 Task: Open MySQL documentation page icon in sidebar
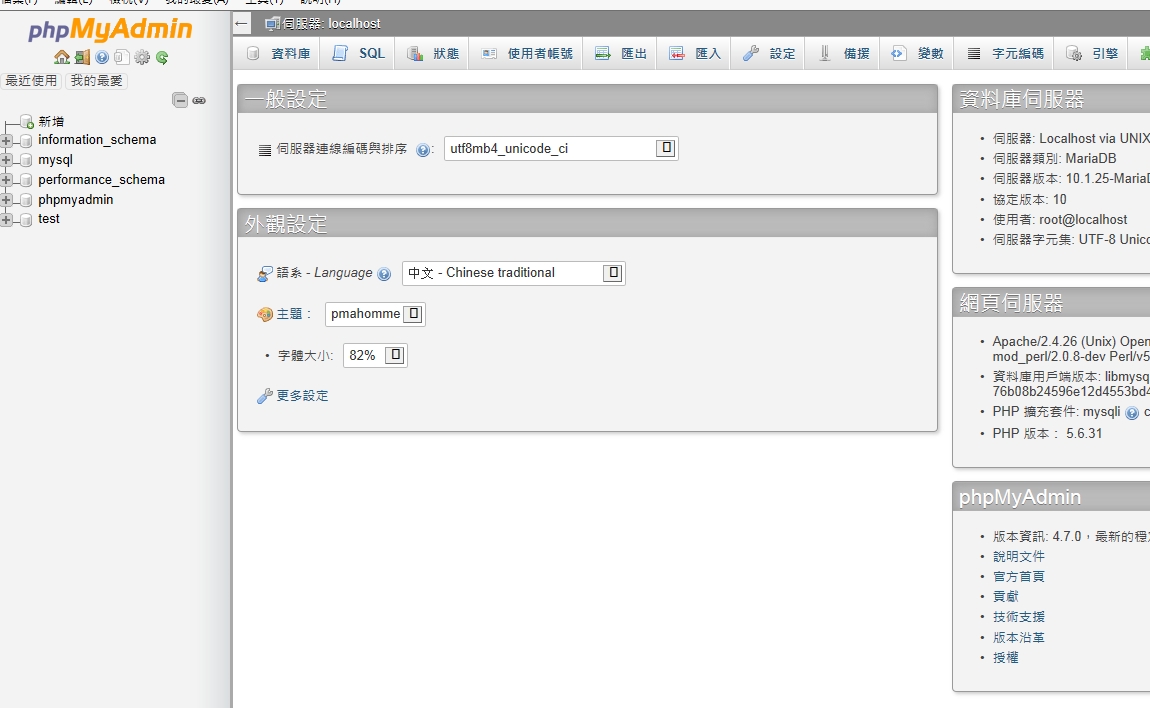[122, 57]
